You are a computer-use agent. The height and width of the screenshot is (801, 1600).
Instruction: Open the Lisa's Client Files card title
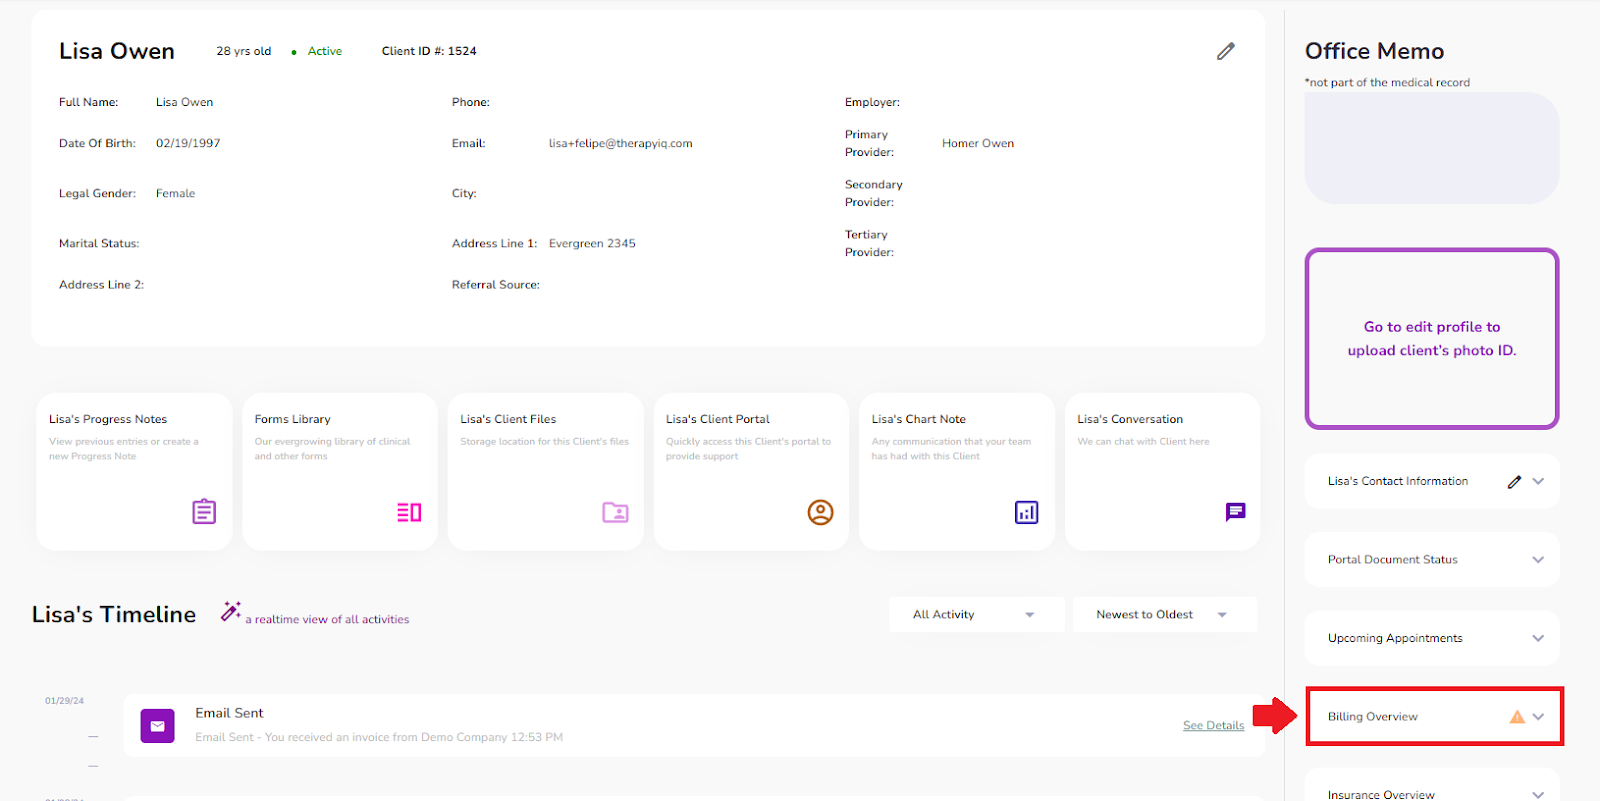pos(508,420)
